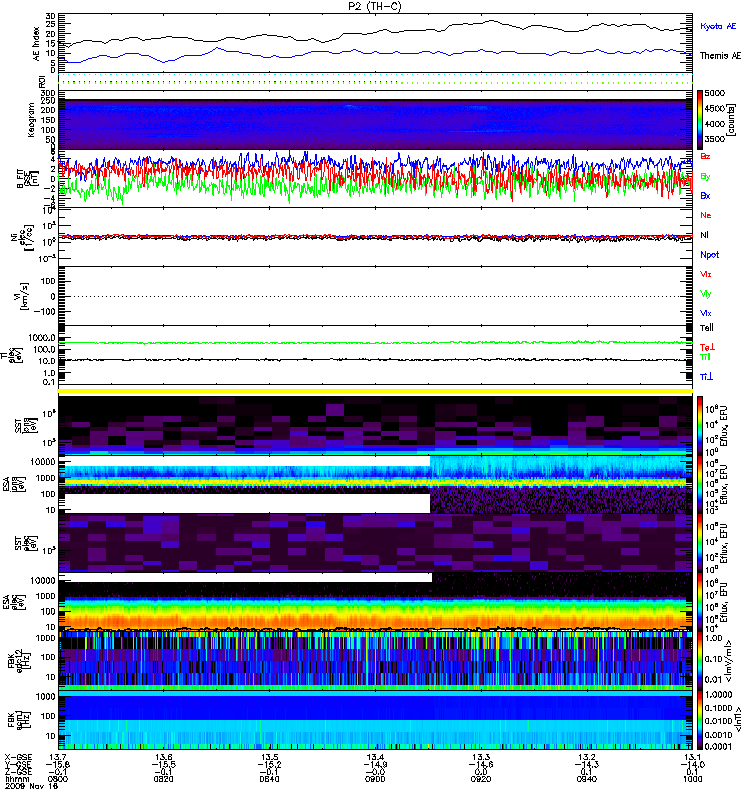The image size is (750, 800).
Task: Click the ESA ion Eflux color bar
Action: click(700, 484)
